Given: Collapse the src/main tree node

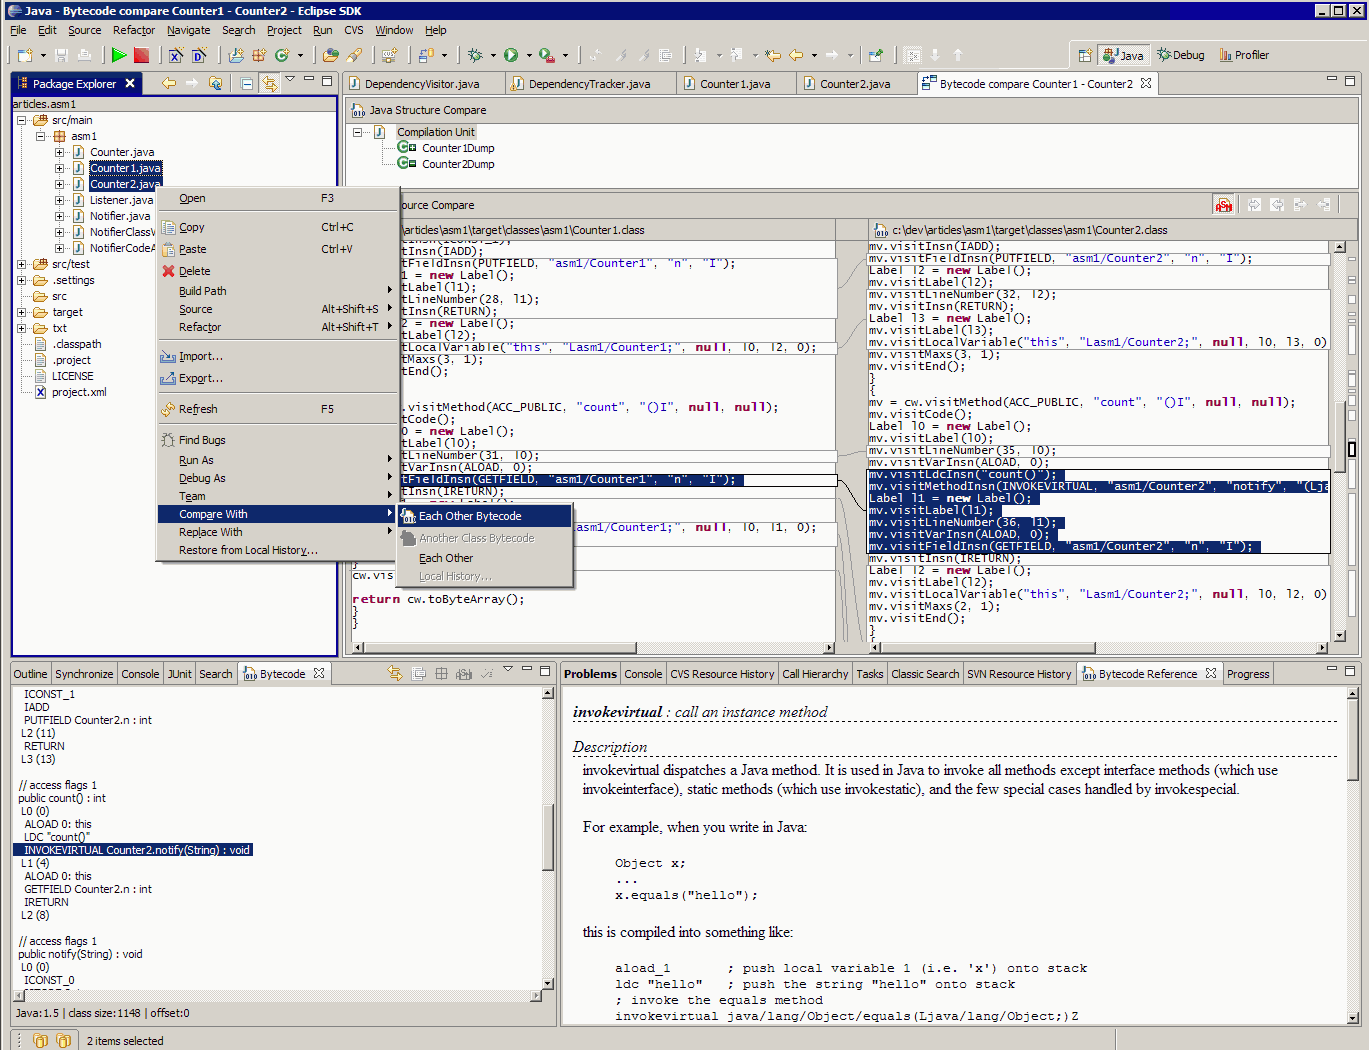Looking at the screenshot, I should click(x=22, y=120).
